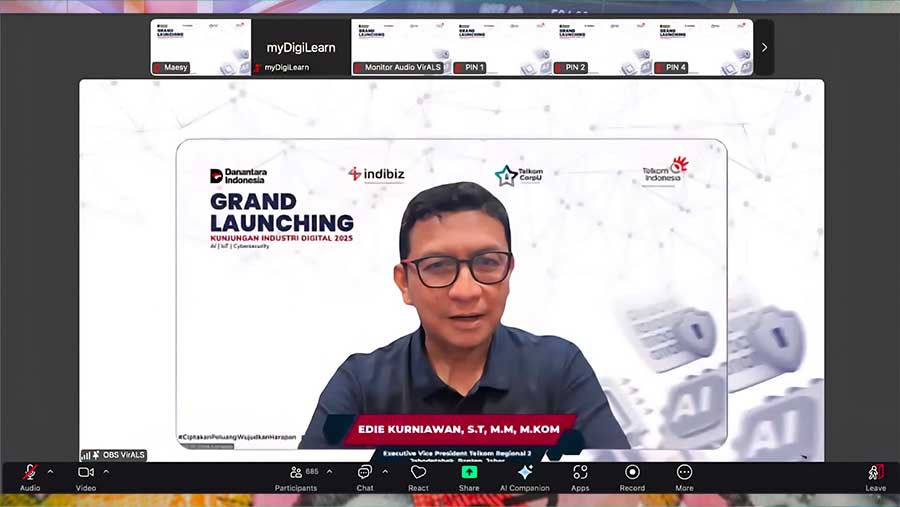Select Maesy participant thumbnail
Screen dimensions: 900x507
(x=201, y=48)
